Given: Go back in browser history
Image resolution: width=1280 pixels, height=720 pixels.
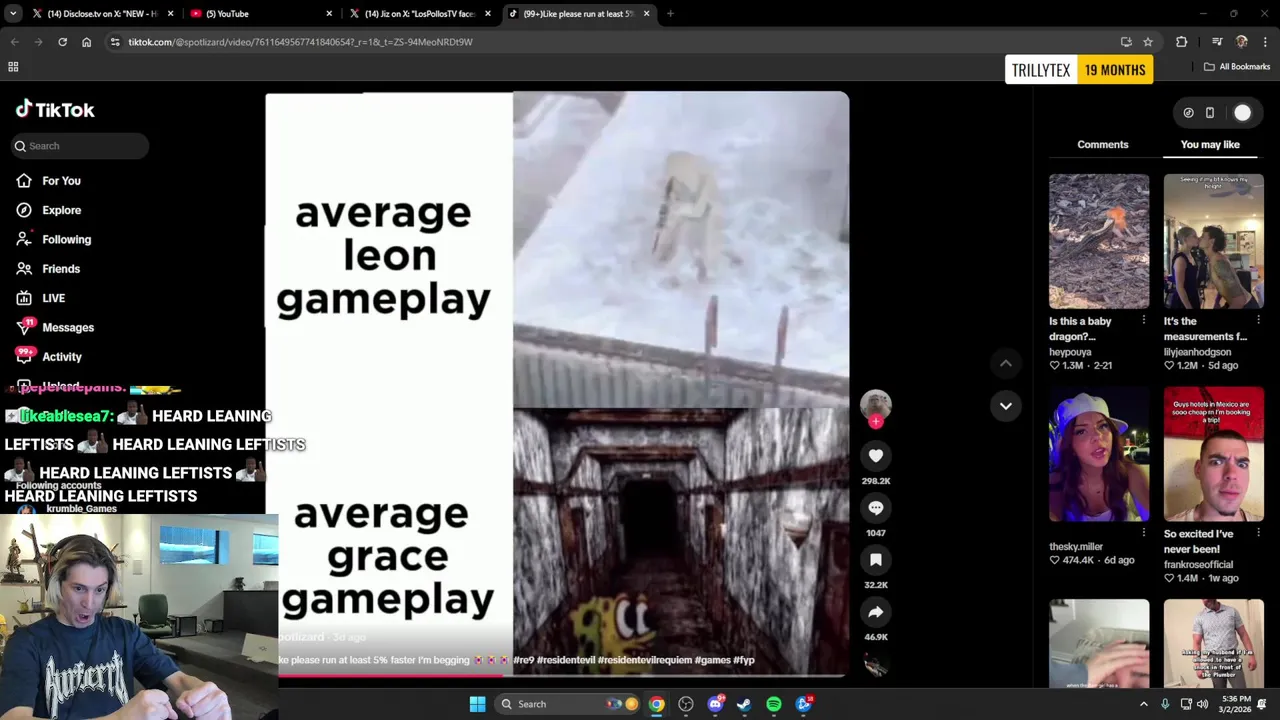Looking at the screenshot, I should point(14,42).
